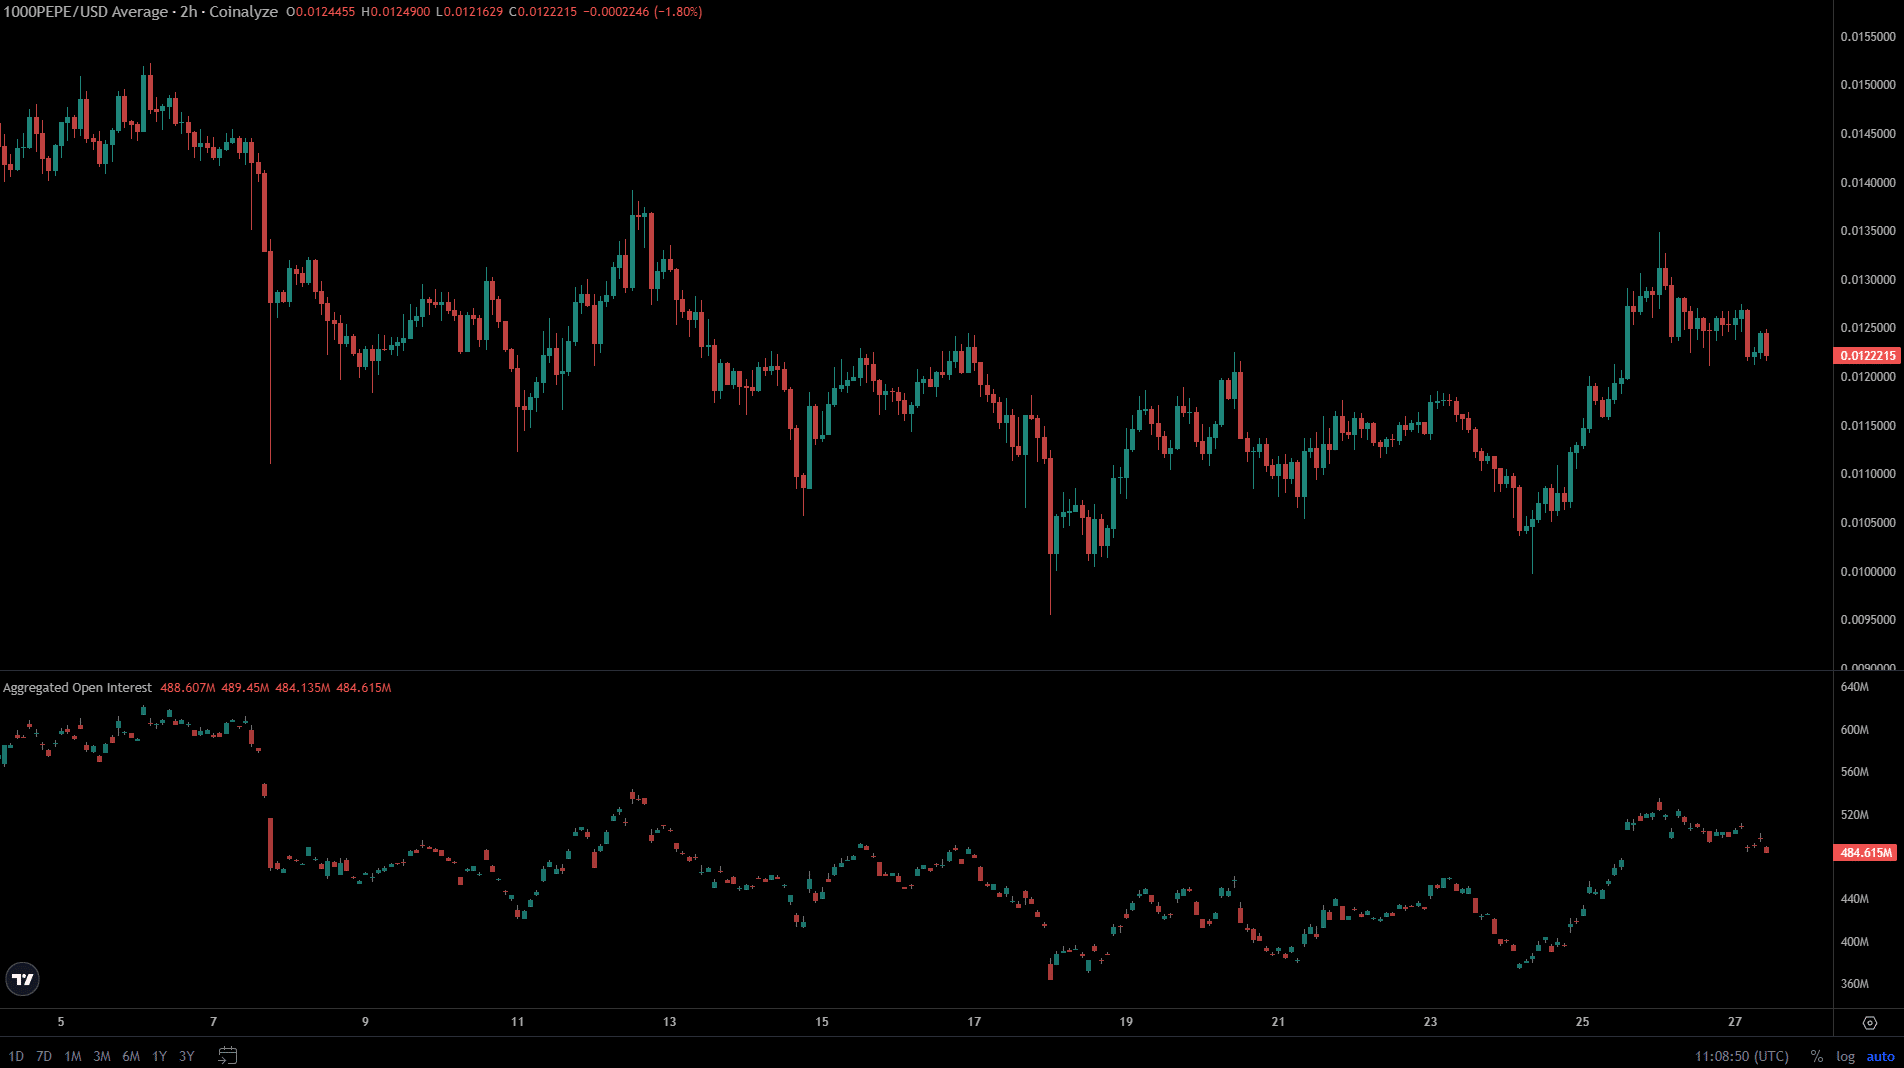Click date label 13 on time axis
1904x1068 pixels.
click(669, 1022)
